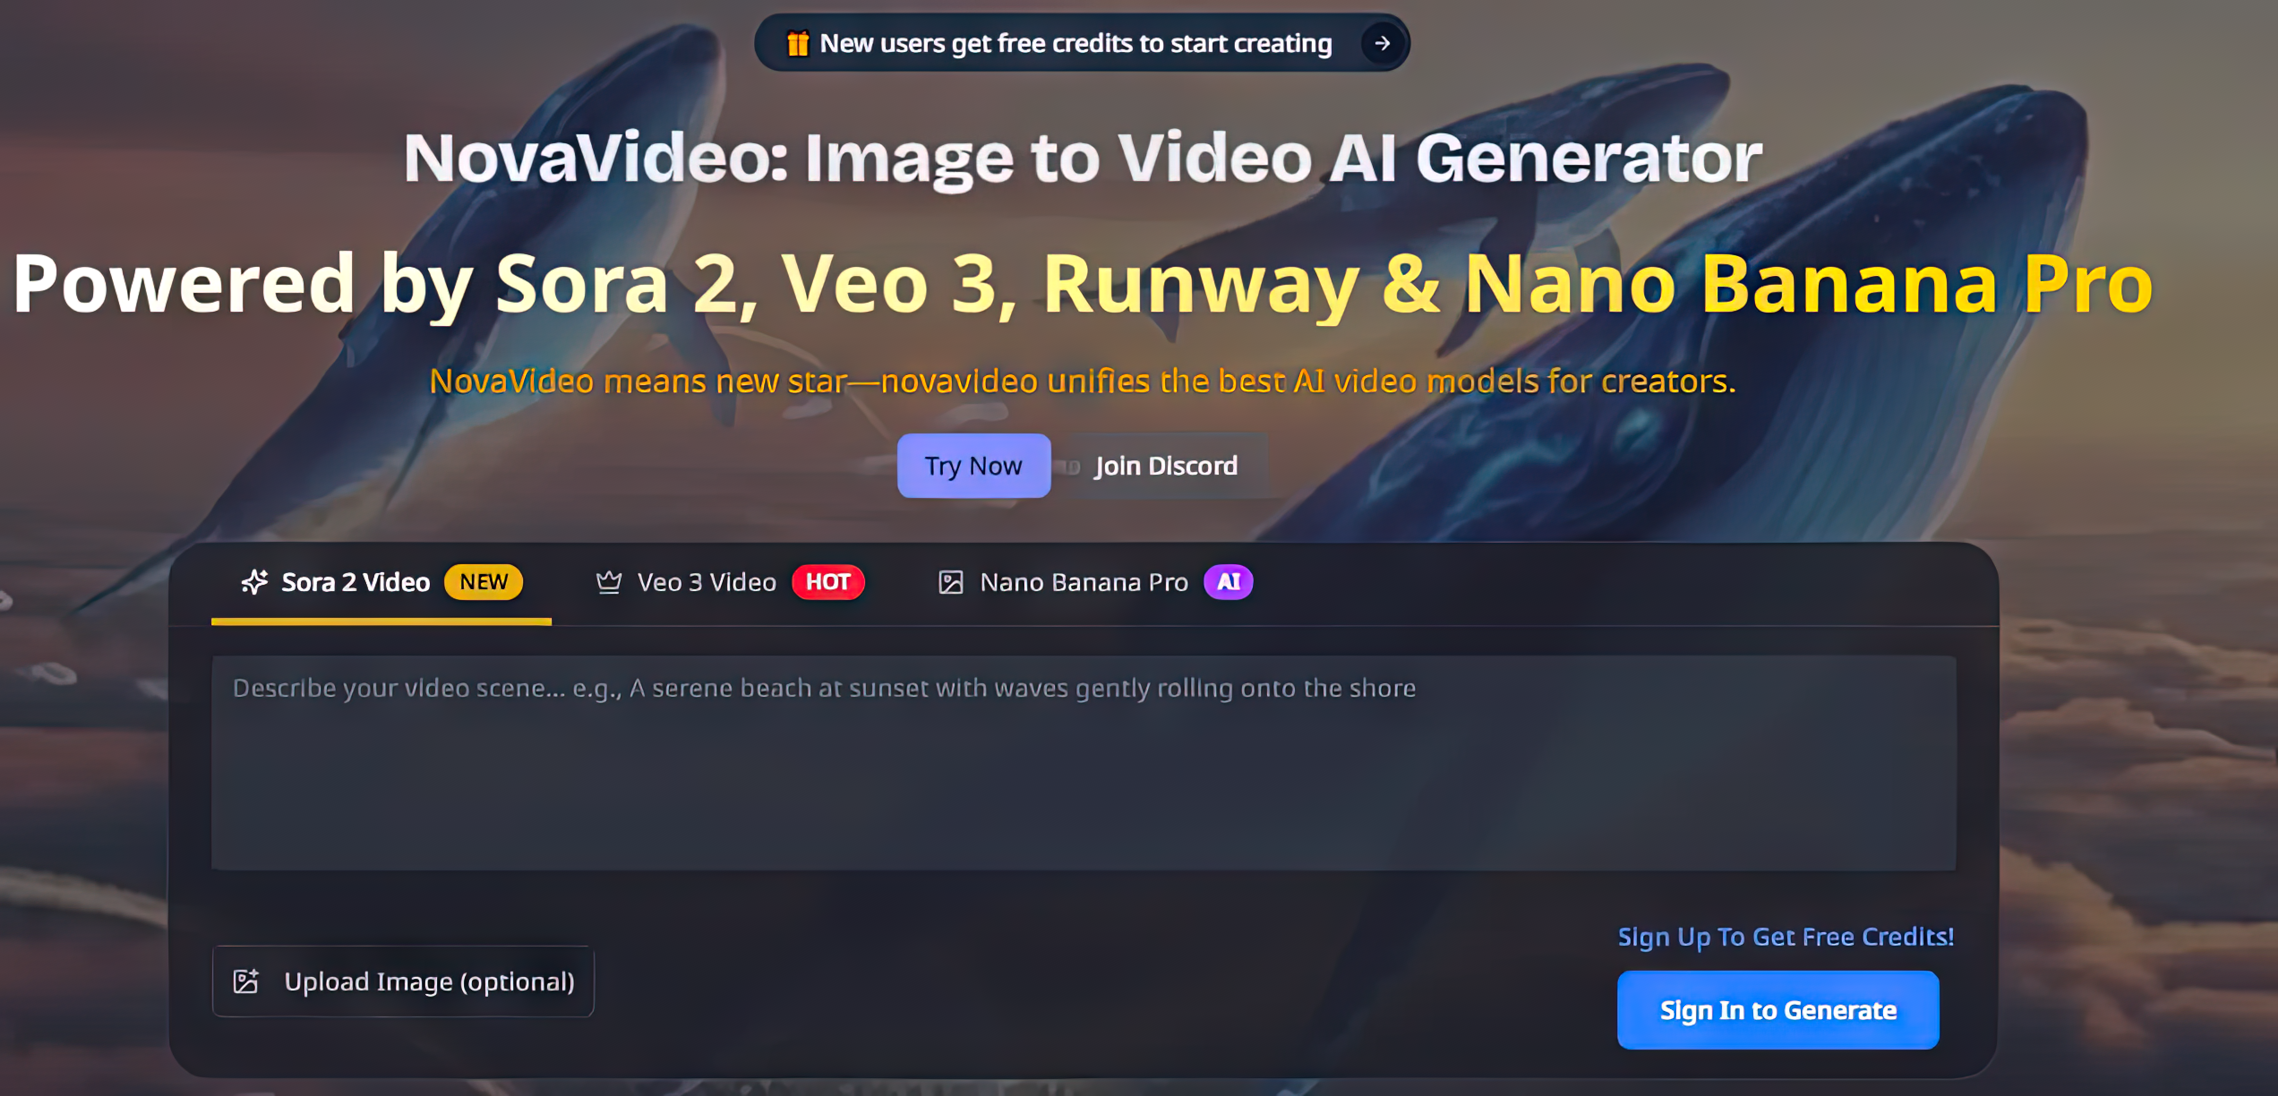Follow Sign Up To Get Free Credits link
This screenshot has height=1096, width=2278.
coord(1785,936)
